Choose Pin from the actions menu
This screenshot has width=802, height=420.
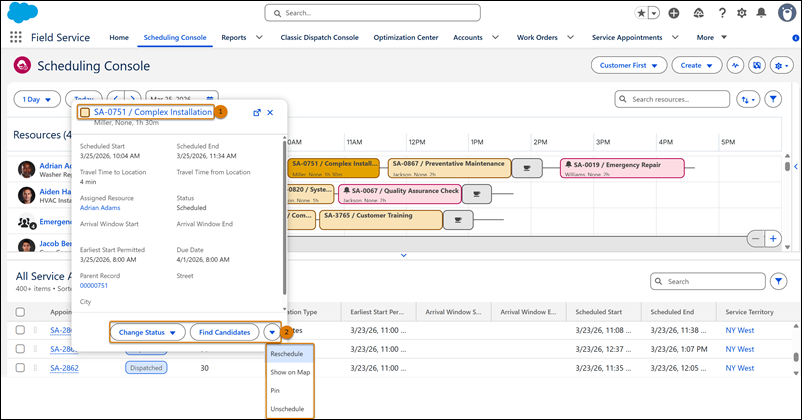tap(290, 391)
